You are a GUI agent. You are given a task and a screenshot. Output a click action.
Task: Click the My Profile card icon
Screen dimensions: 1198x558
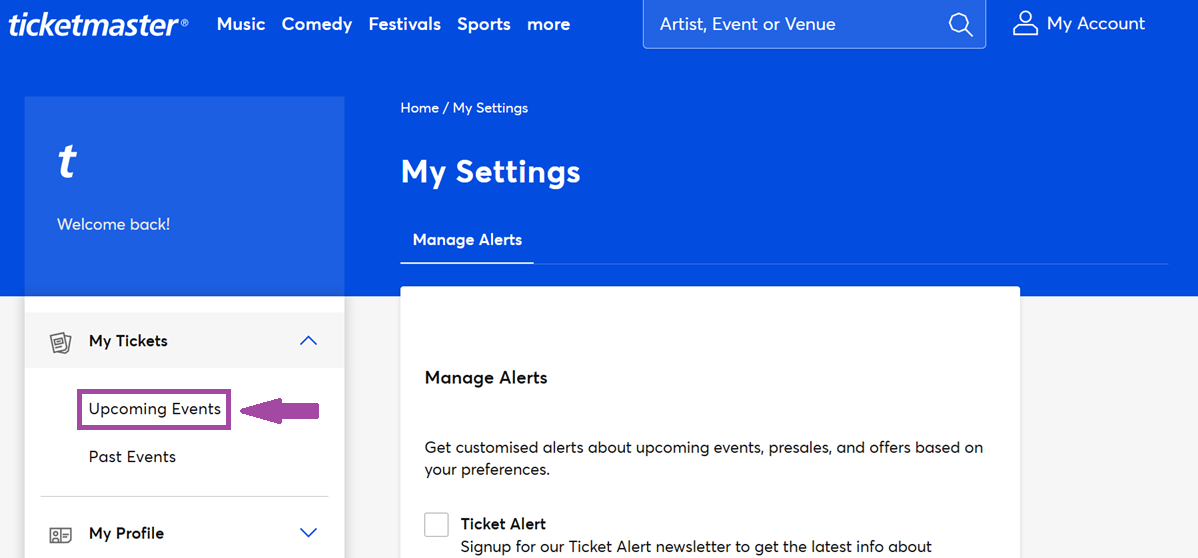(x=61, y=534)
